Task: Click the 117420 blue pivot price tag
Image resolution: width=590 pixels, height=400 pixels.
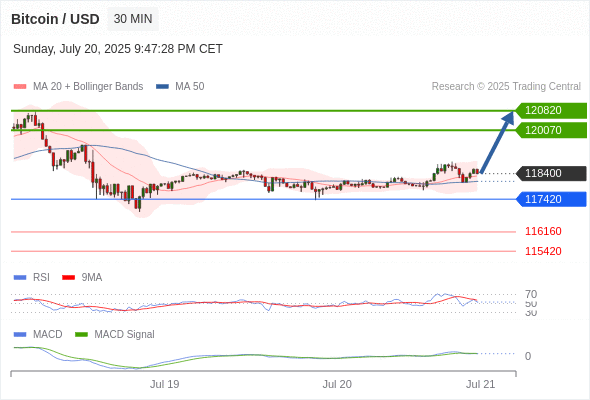Action: (551, 199)
